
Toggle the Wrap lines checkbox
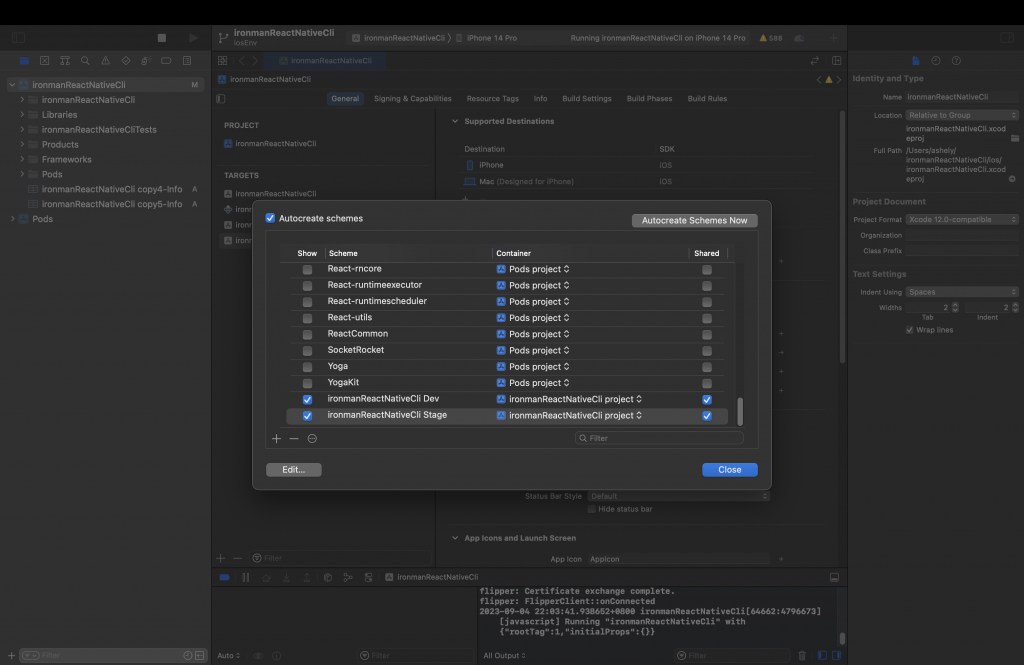[x=909, y=330]
